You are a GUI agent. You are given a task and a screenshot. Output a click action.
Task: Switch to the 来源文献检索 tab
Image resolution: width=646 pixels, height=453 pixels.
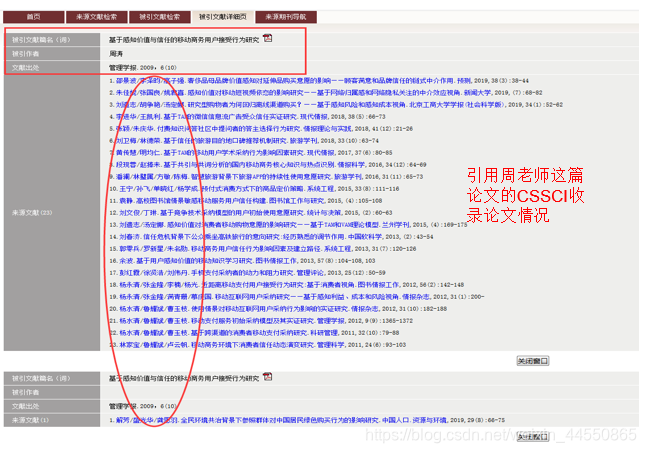[96, 17]
